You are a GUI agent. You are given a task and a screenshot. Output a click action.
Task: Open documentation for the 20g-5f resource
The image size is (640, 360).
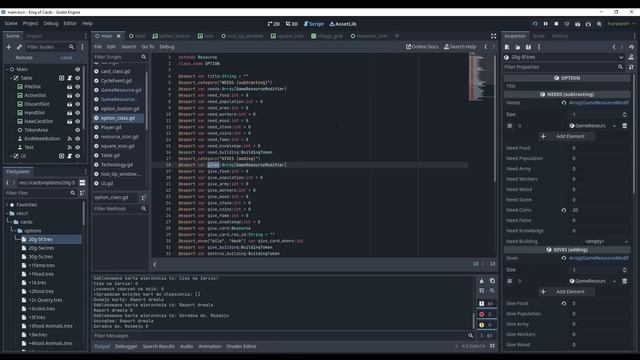tap(631, 57)
